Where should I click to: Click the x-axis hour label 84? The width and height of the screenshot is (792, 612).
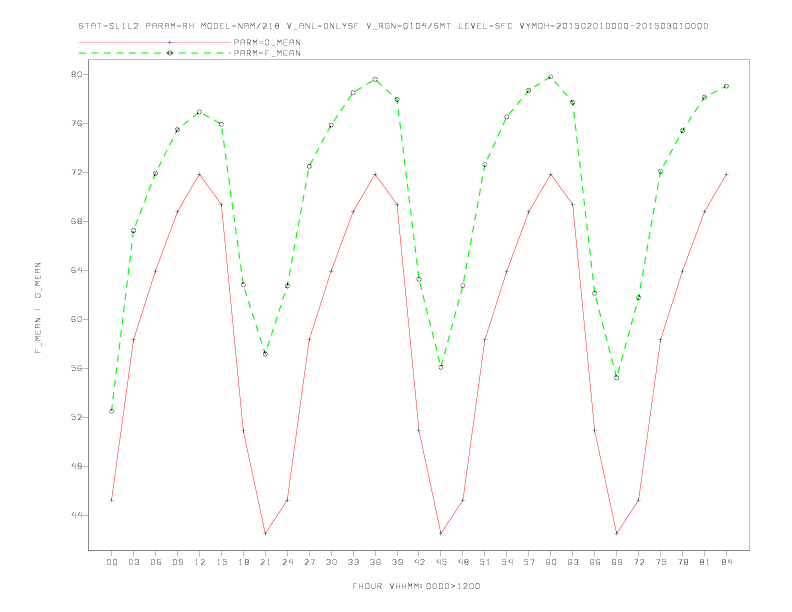[726, 562]
